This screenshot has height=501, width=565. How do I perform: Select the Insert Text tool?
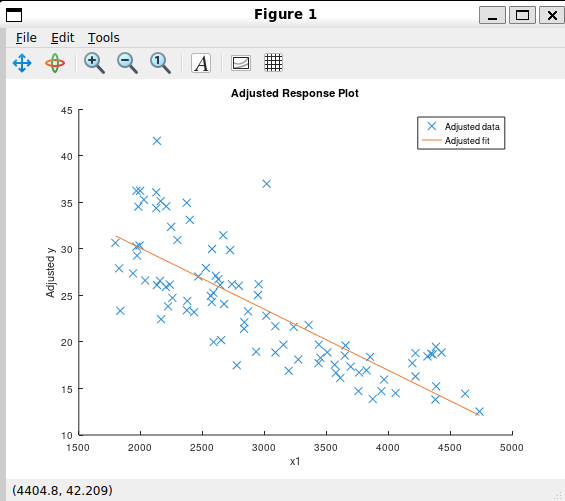tap(201, 63)
